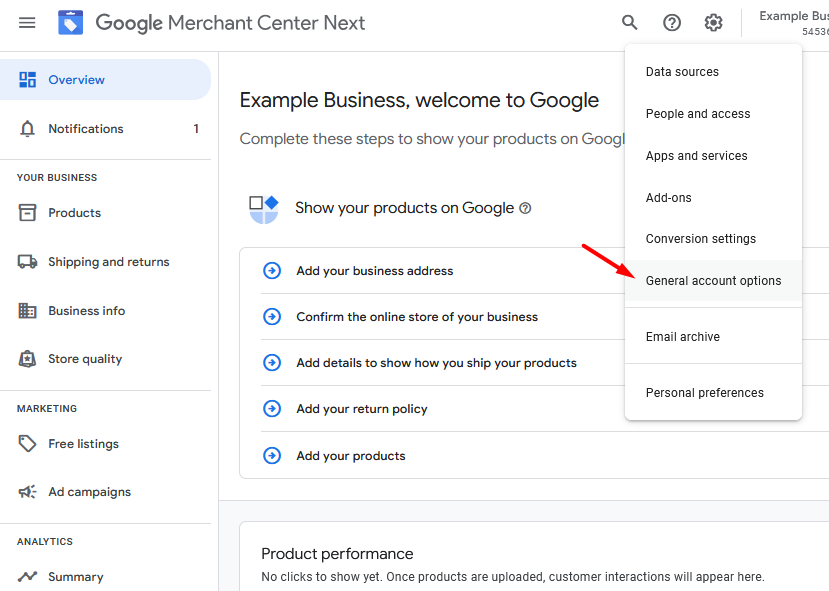Go to Overview in the sidebar

[105, 80]
